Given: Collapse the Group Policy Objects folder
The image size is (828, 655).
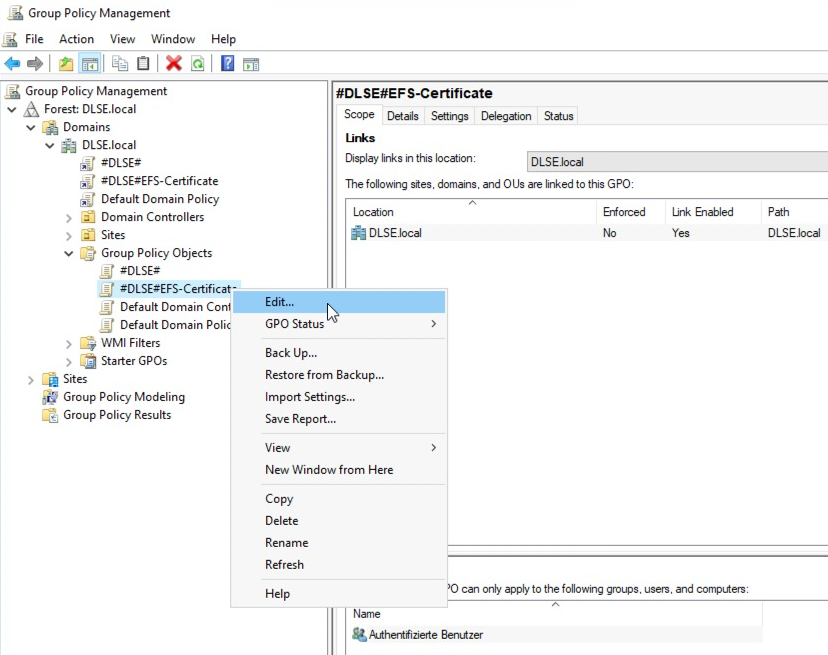Looking at the screenshot, I should pos(69,254).
